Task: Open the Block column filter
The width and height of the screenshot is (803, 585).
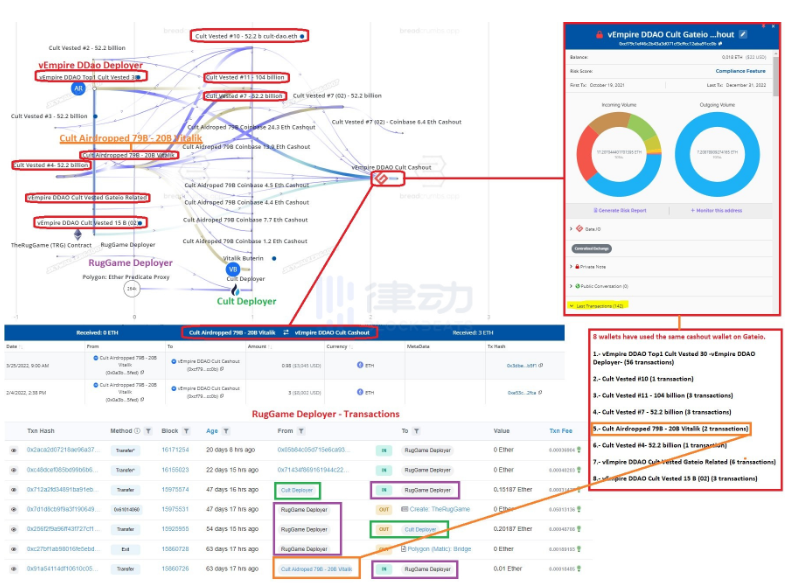Action: [186, 431]
